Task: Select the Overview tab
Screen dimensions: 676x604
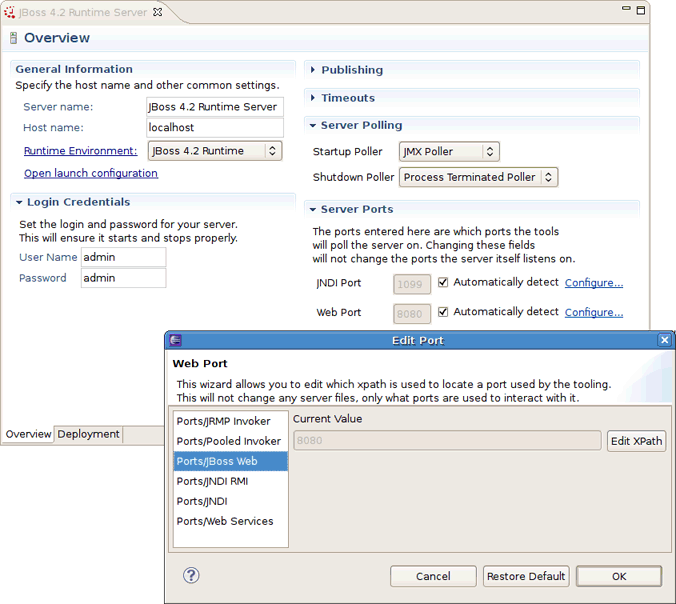Action: [x=28, y=434]
